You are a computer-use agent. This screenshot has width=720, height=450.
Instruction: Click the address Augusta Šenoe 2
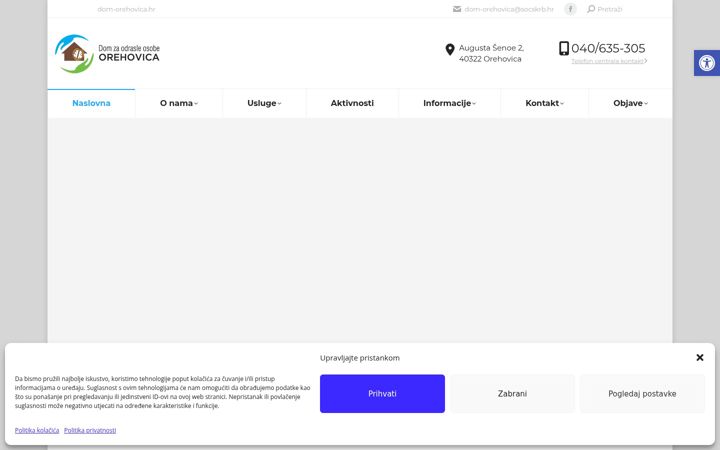[491, 48]
